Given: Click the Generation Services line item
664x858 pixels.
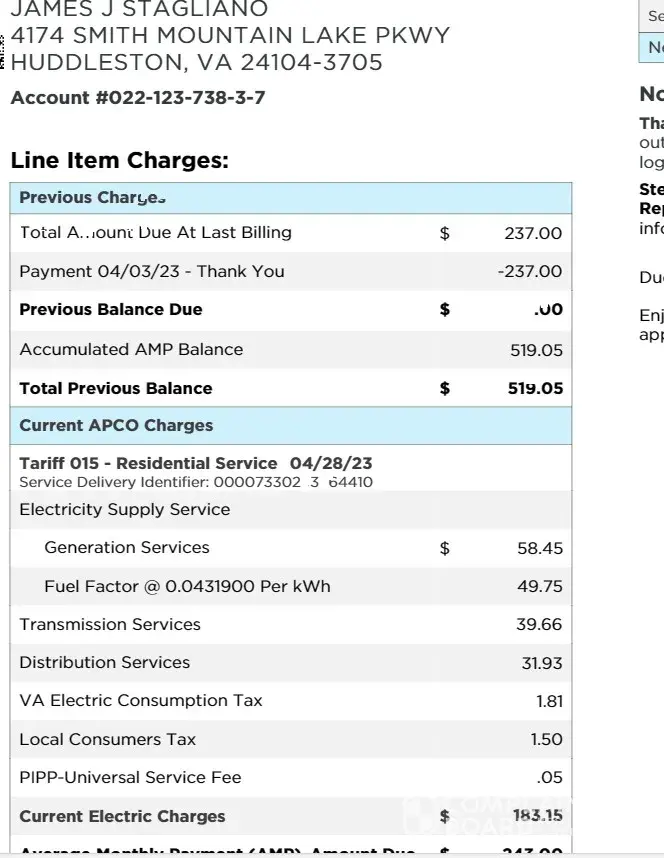Looking at the screenshot, I should coord(127,548).
